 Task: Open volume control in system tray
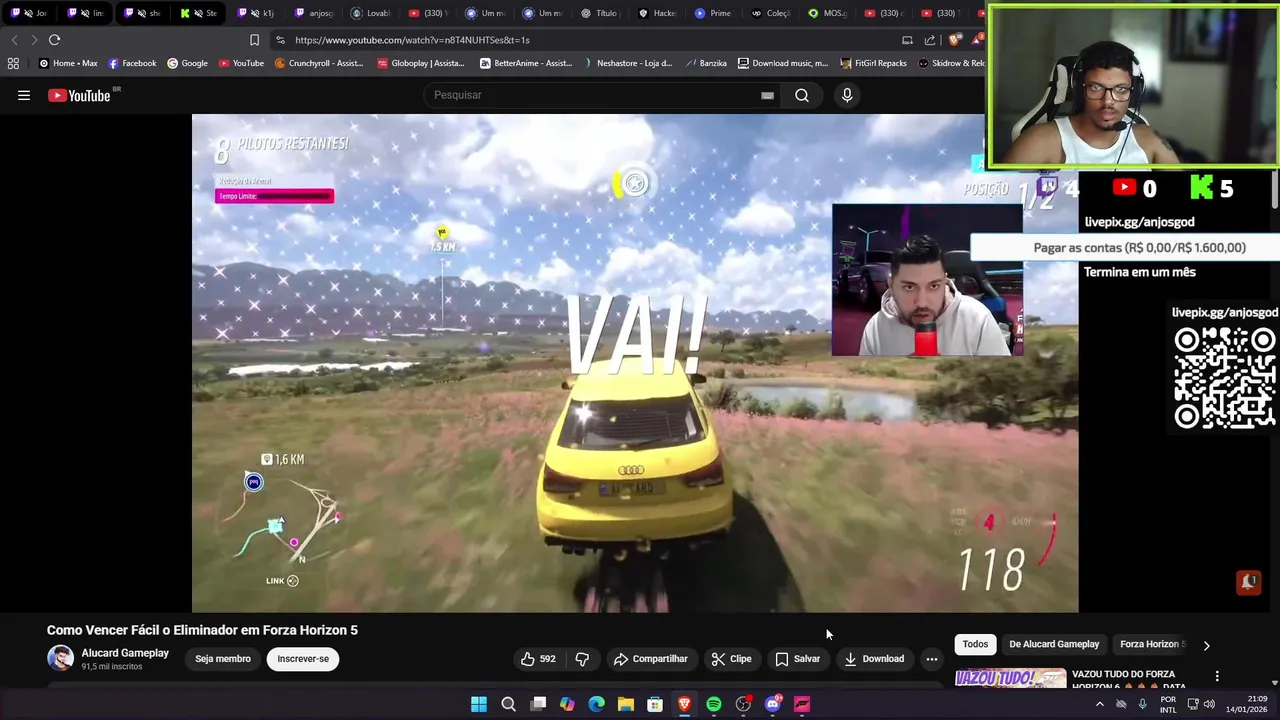[1209, 704]
